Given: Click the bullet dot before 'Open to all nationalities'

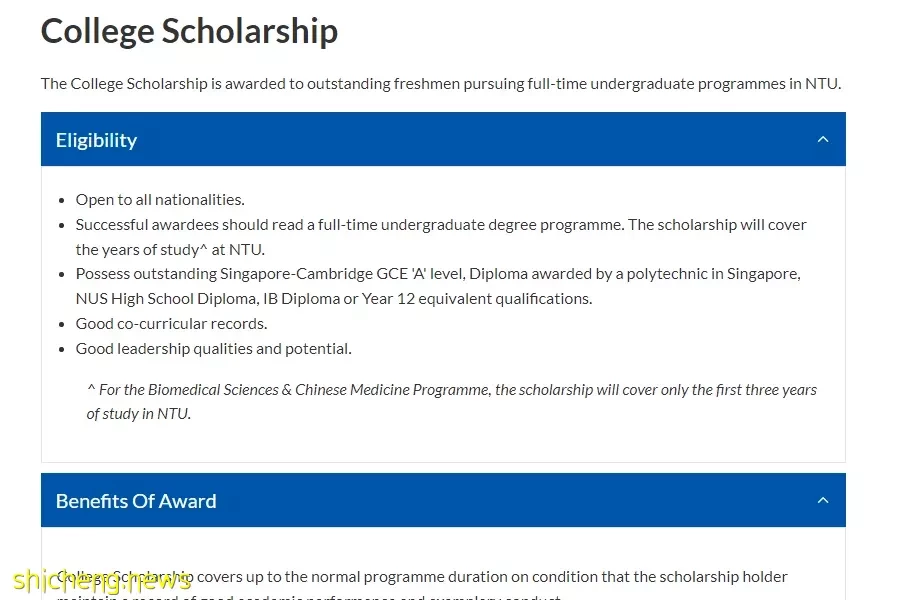Looking at the screenshot, I should pyautogui.click(x=61, y=200).
